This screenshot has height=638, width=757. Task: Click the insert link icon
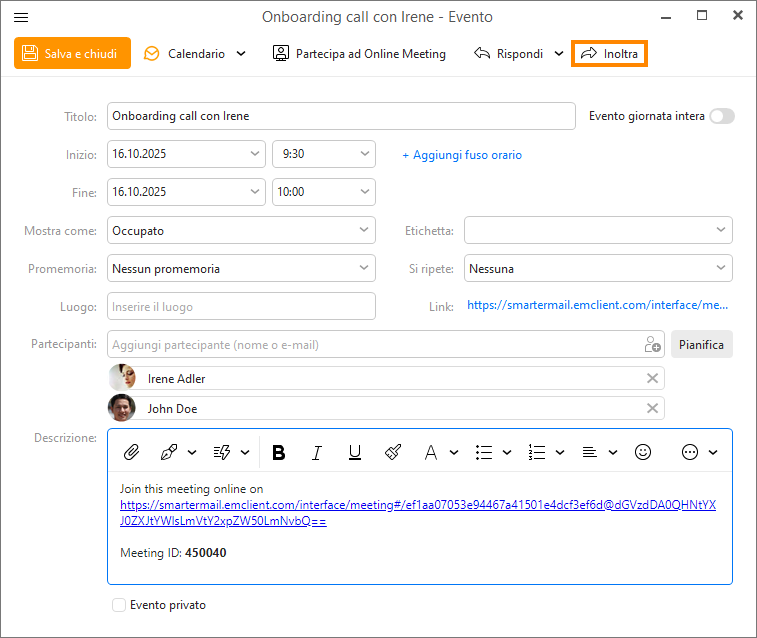click(x=169, y=452)
